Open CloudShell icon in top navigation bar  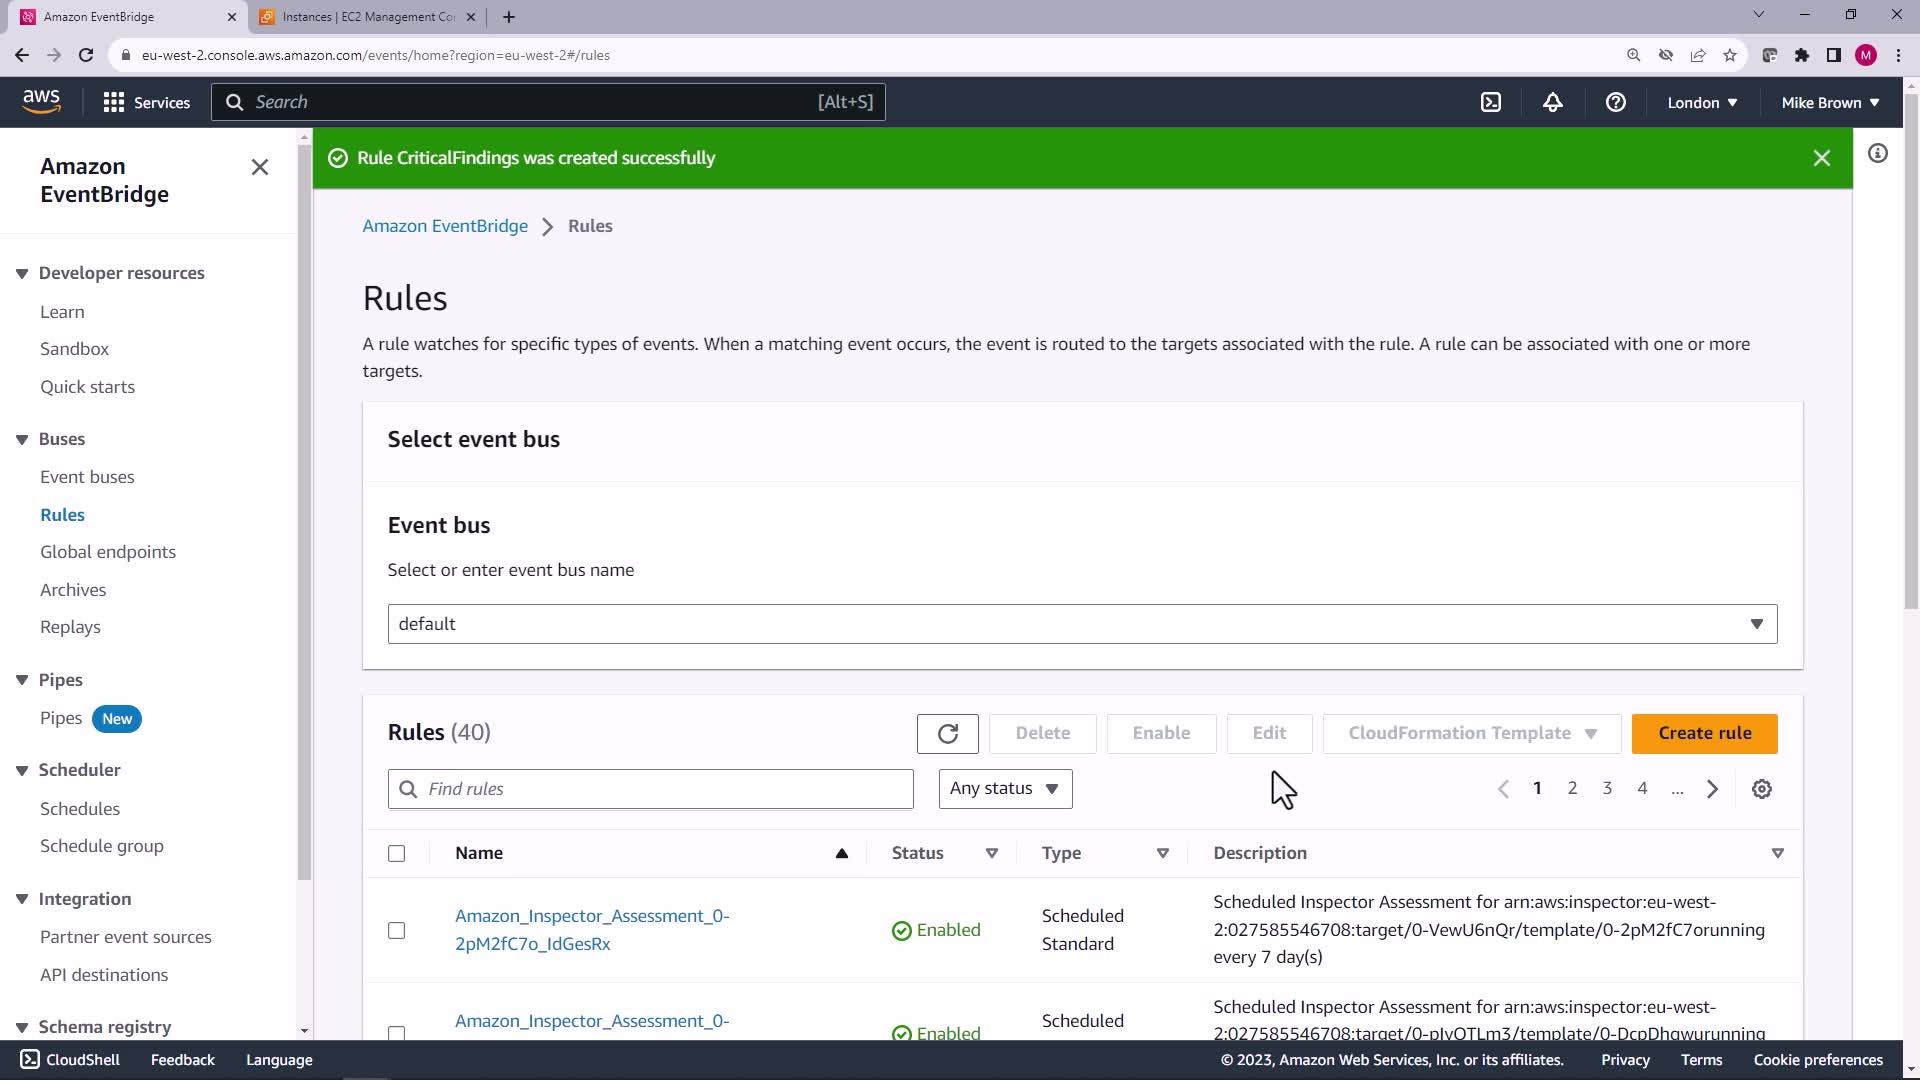coord(1490,102)
